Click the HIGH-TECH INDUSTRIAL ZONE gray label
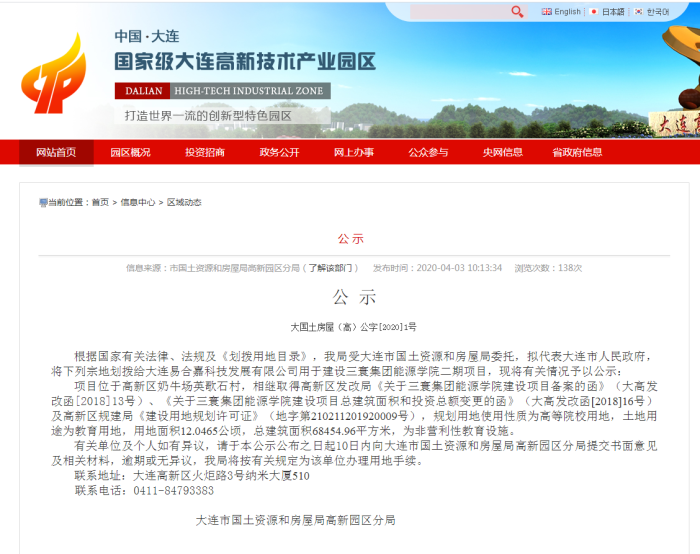The image size is (700, 554). (x=250, y=91)
